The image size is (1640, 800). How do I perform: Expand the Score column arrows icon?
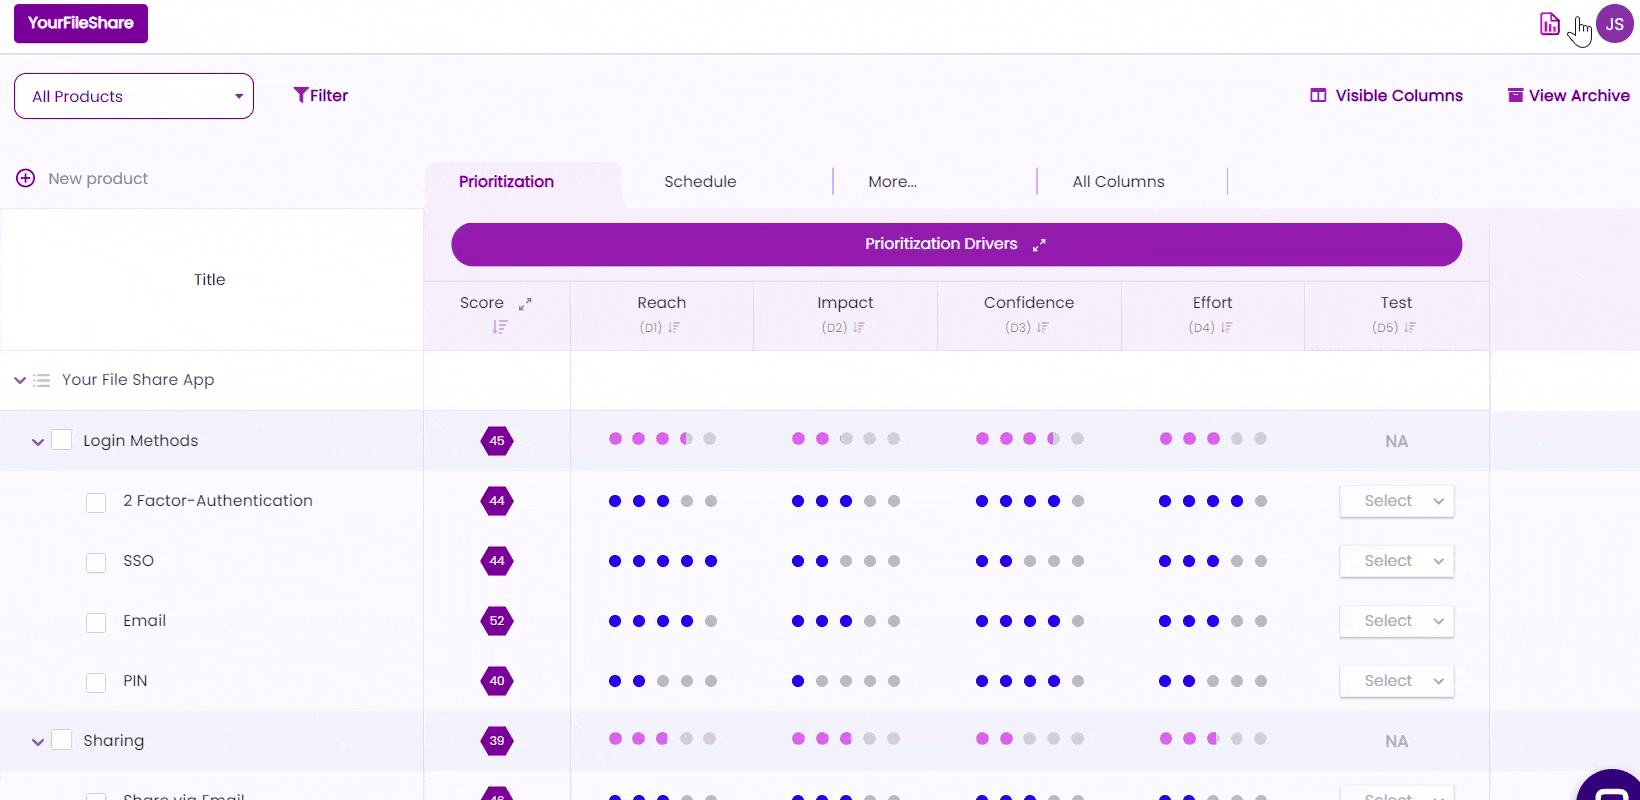525,303
